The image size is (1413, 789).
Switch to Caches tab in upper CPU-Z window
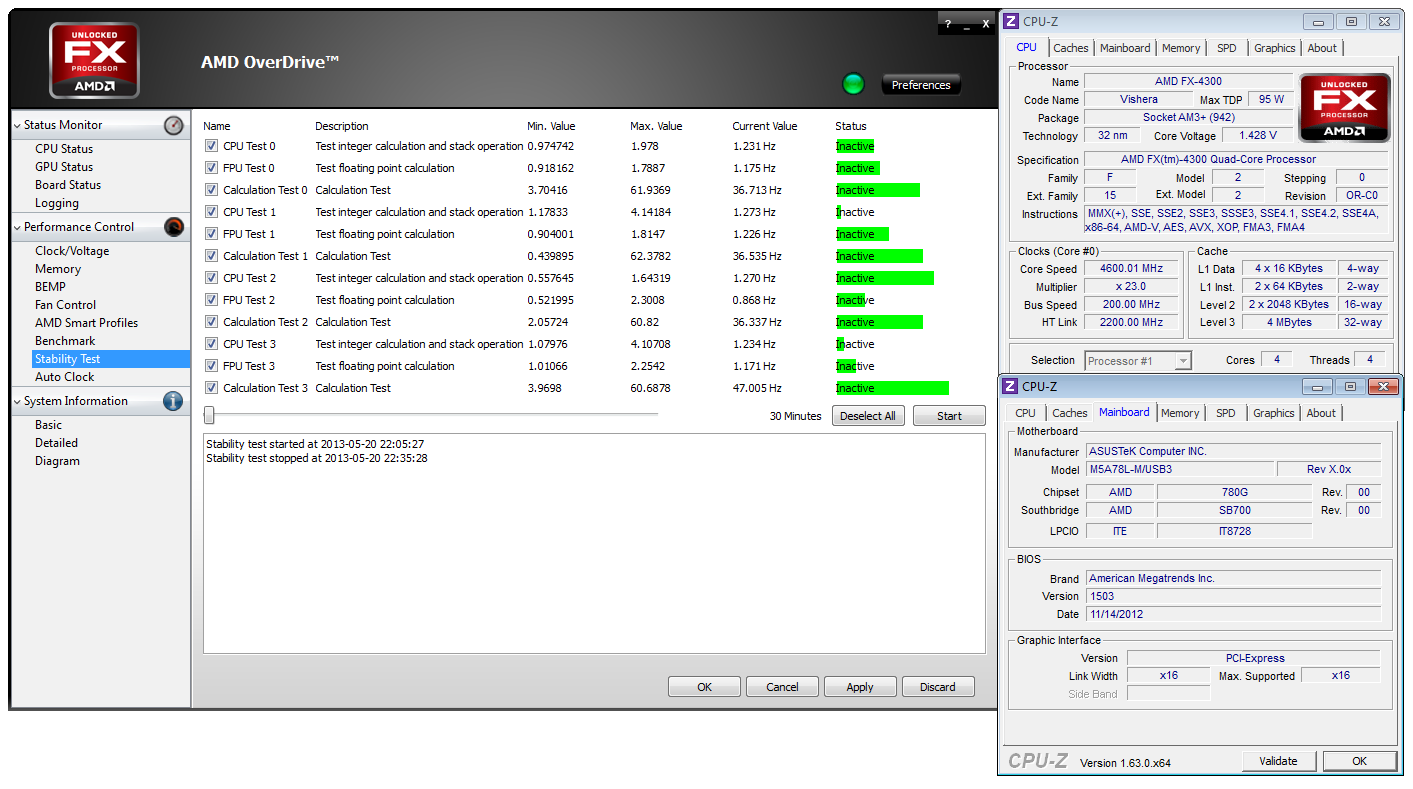[1071, 48]
